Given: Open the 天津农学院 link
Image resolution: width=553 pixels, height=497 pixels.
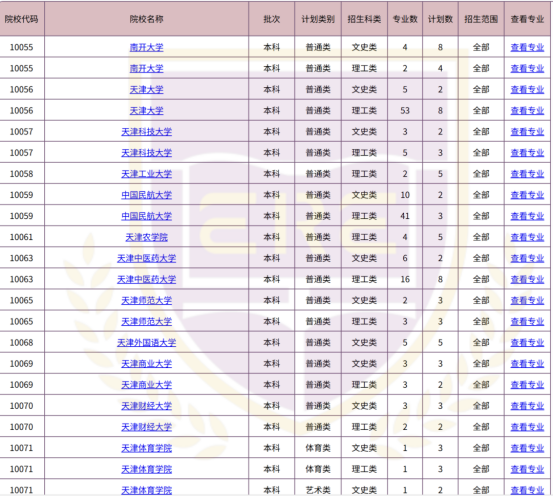Looking at the screenshot, I should point(146,237).
